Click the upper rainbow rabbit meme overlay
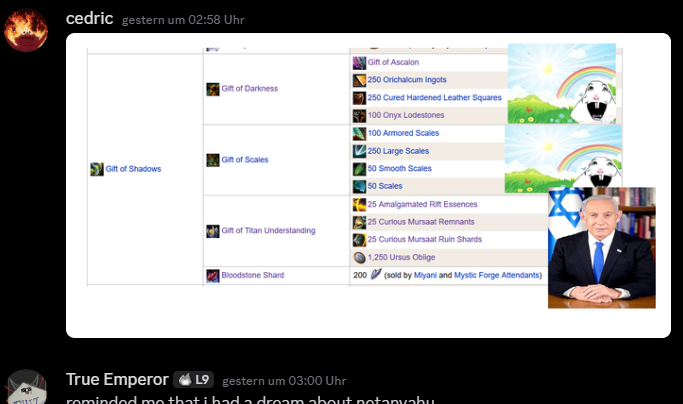683x404 pixels. 562,84
